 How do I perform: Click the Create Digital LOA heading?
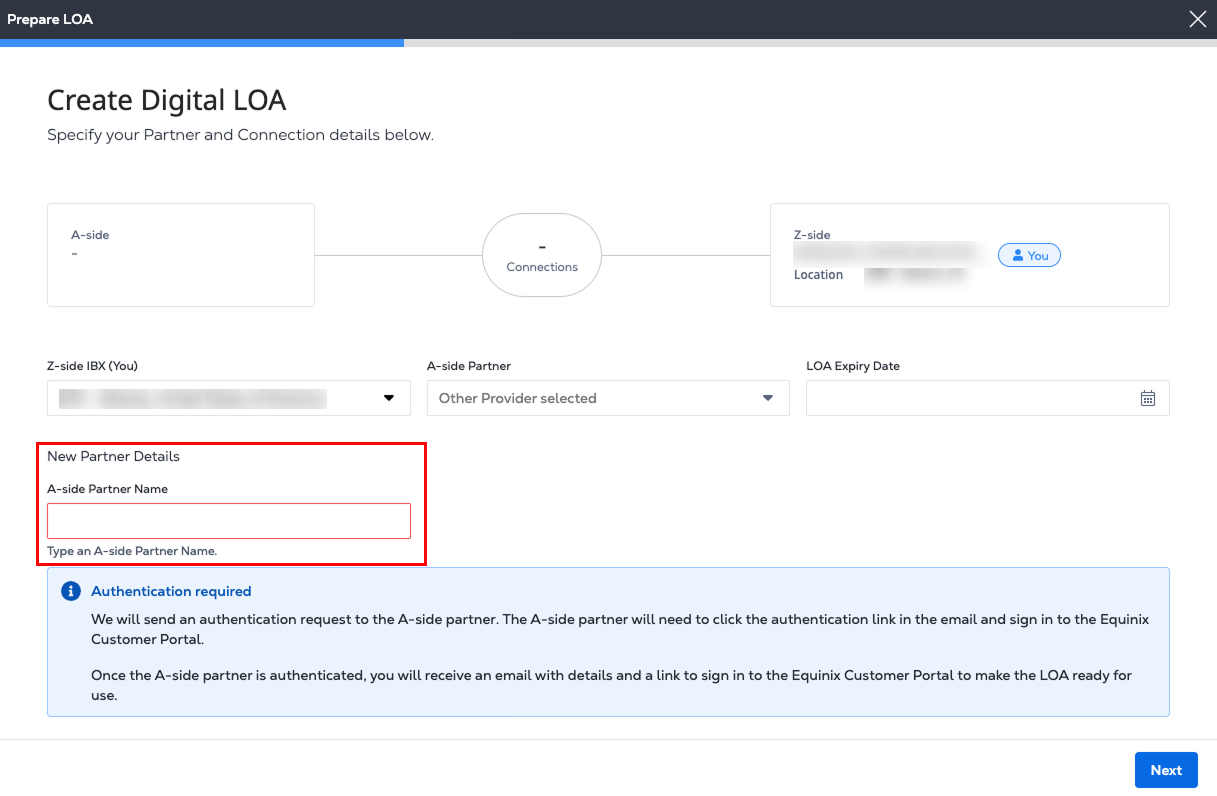(x=167, y=100)
